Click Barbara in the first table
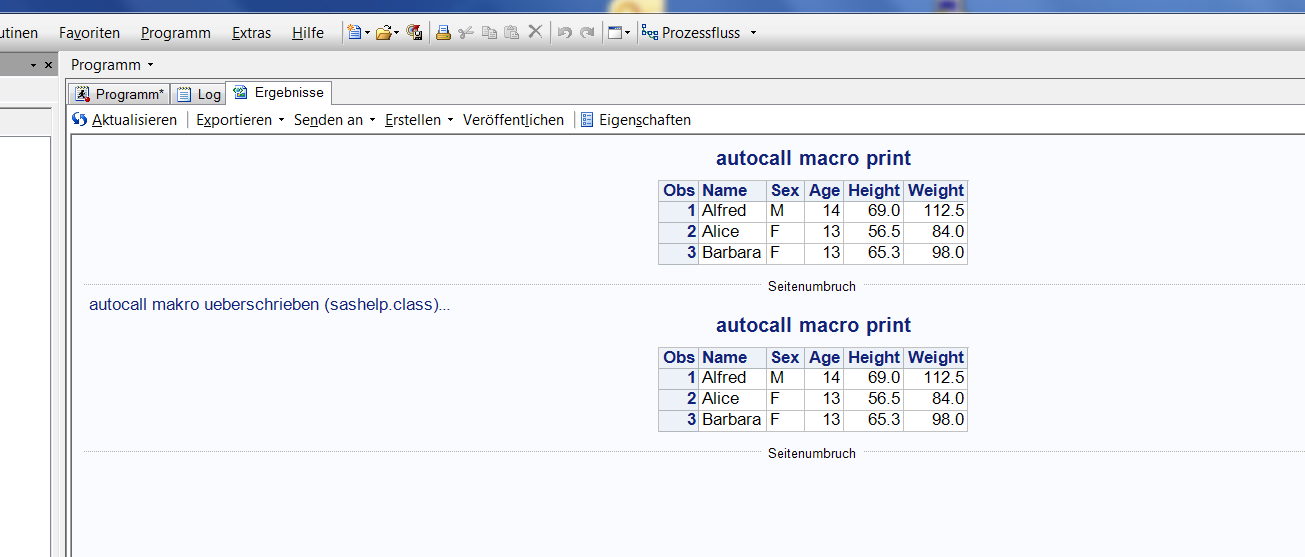 tap(731, 253)
